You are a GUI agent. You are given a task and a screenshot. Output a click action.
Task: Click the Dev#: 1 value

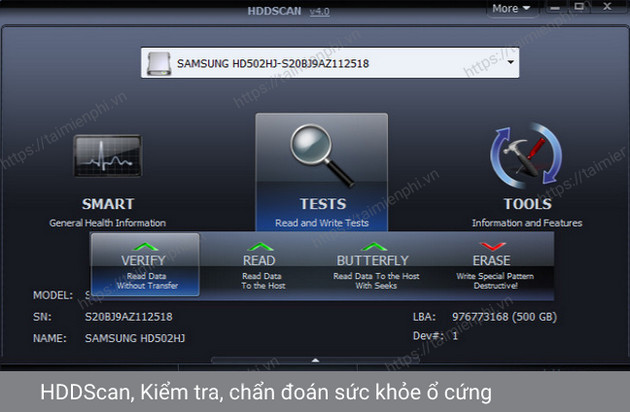click(455, 336)
